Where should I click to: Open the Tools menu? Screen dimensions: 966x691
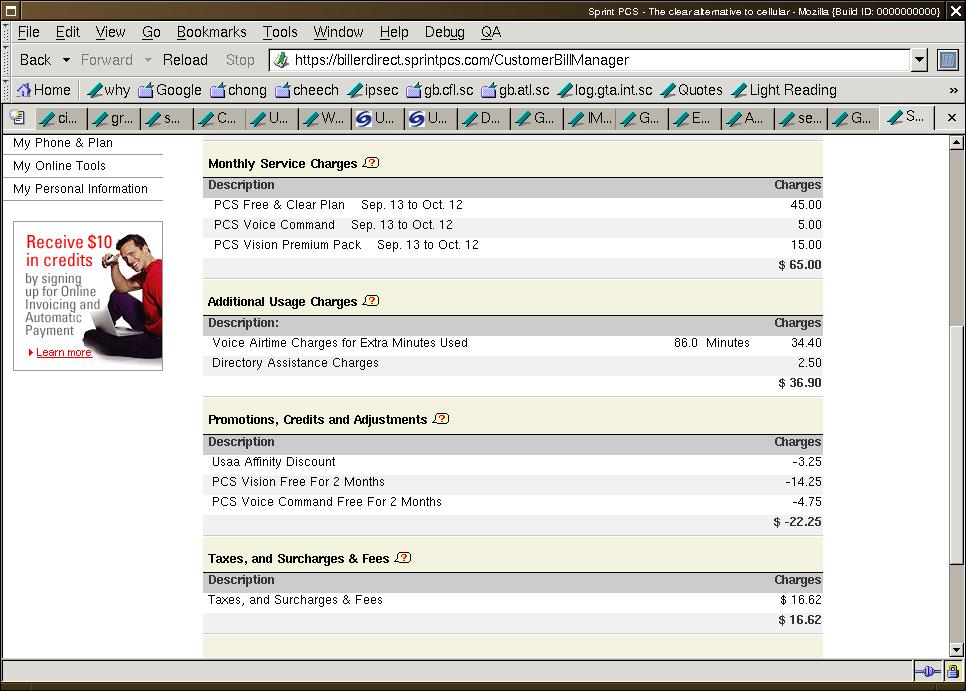point(280,32)
